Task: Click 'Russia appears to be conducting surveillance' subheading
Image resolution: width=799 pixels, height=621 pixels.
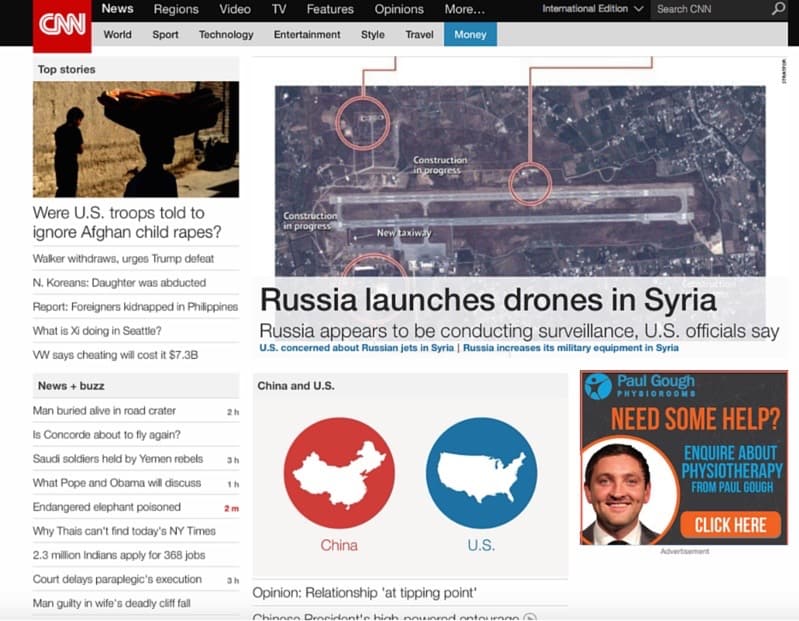Action: click(519, 331)
